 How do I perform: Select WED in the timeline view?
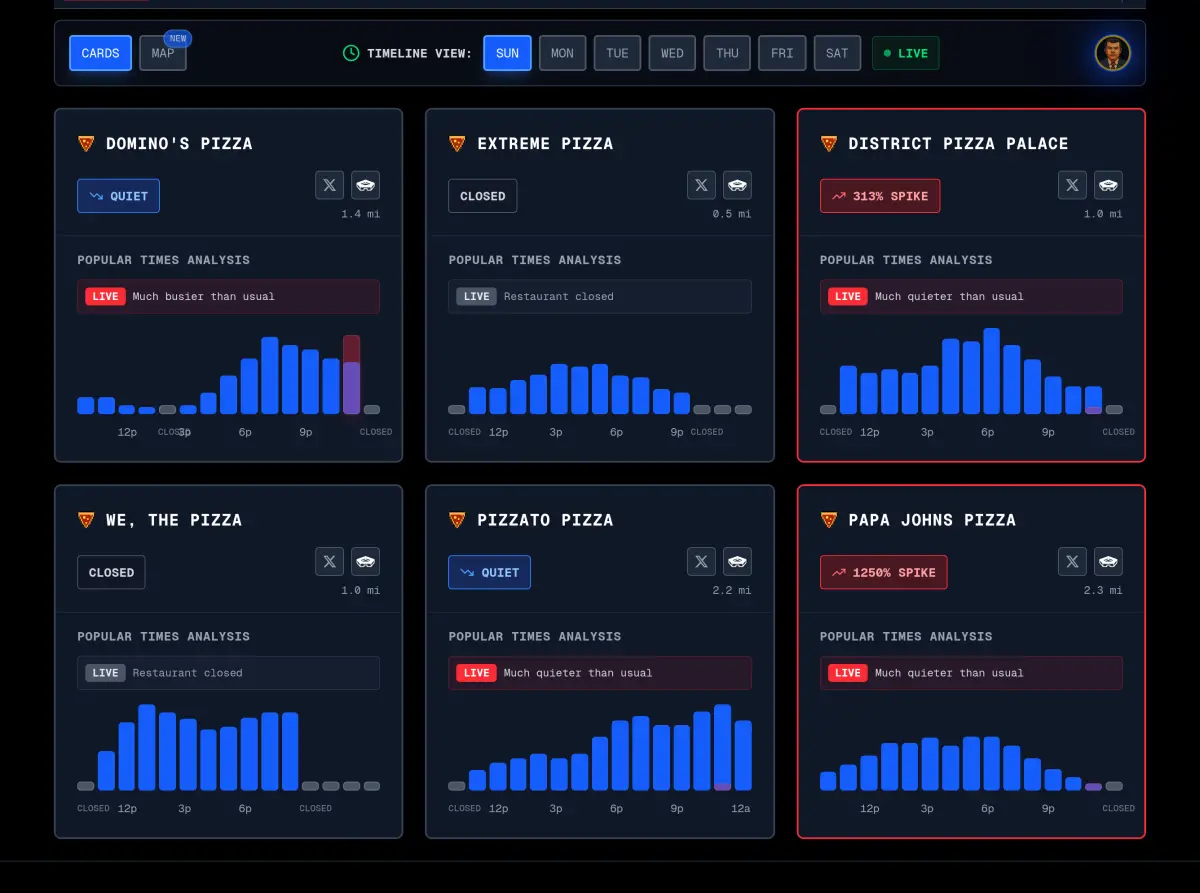coord(672,53)
